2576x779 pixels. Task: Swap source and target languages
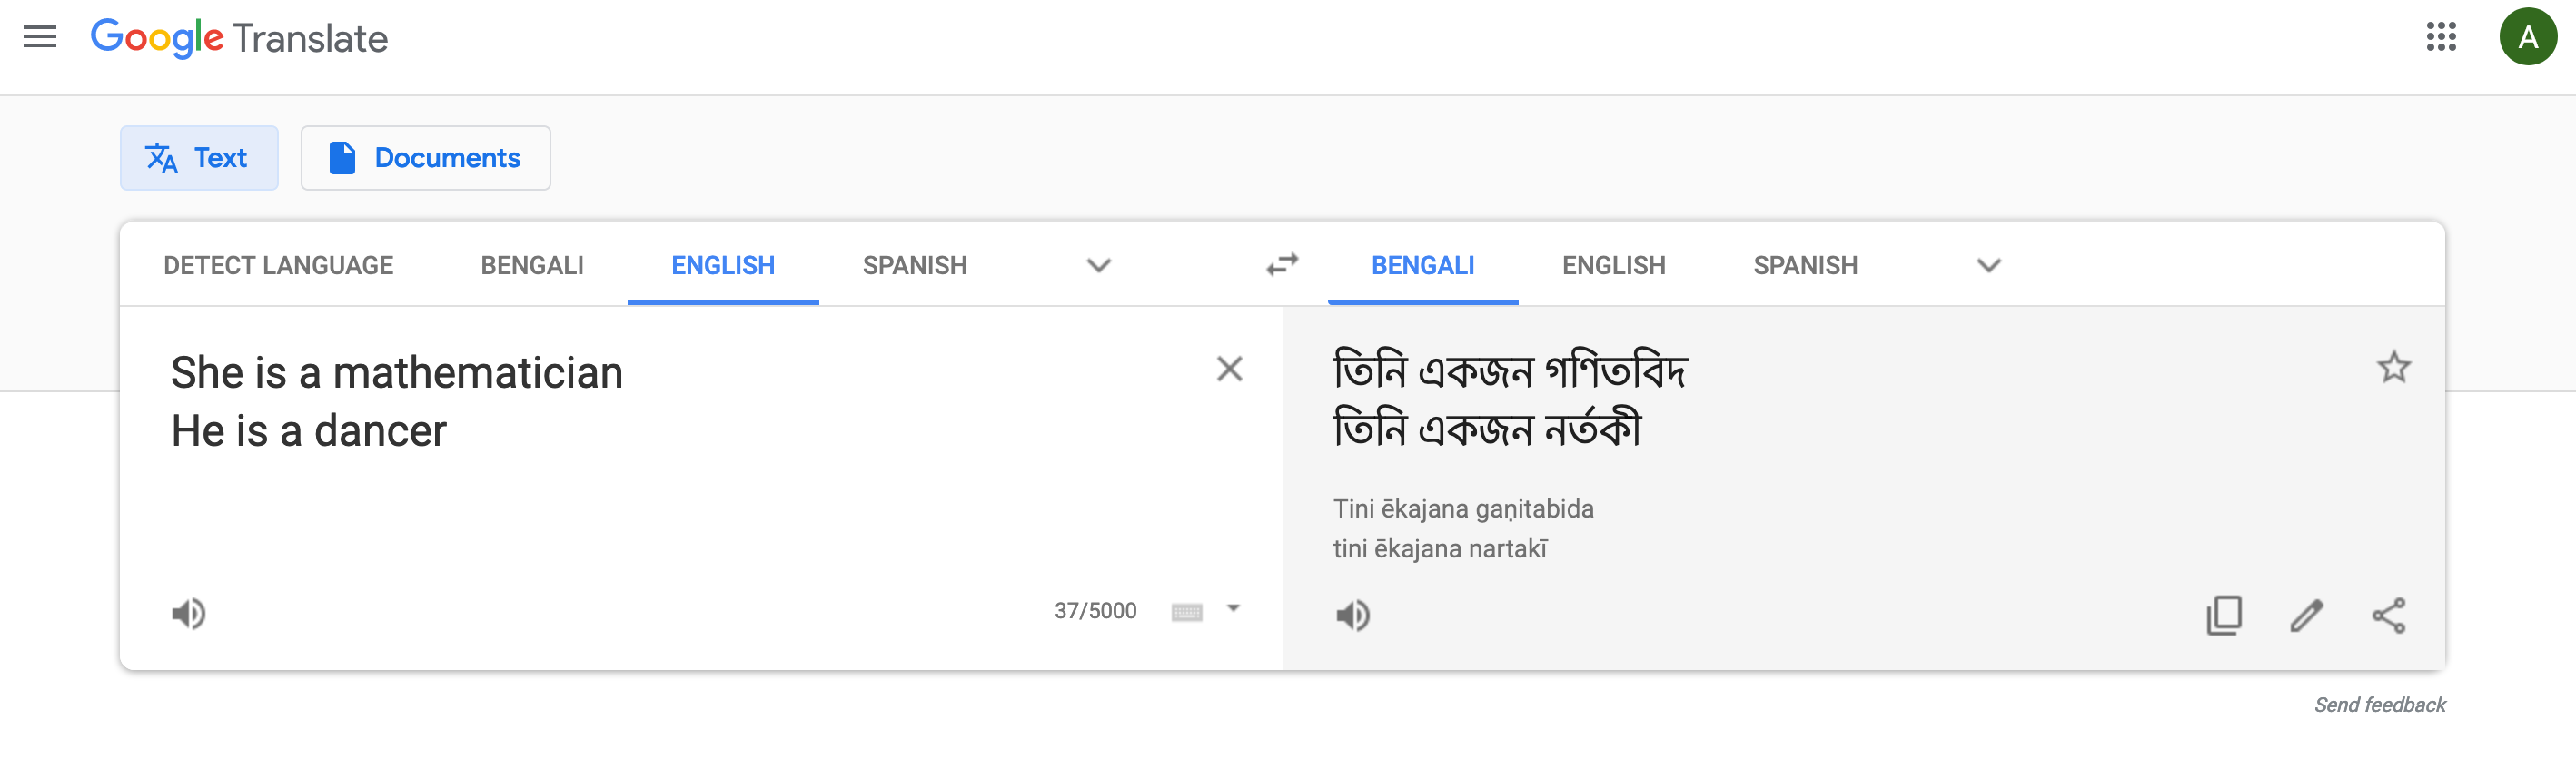(x=1281, y=265)
